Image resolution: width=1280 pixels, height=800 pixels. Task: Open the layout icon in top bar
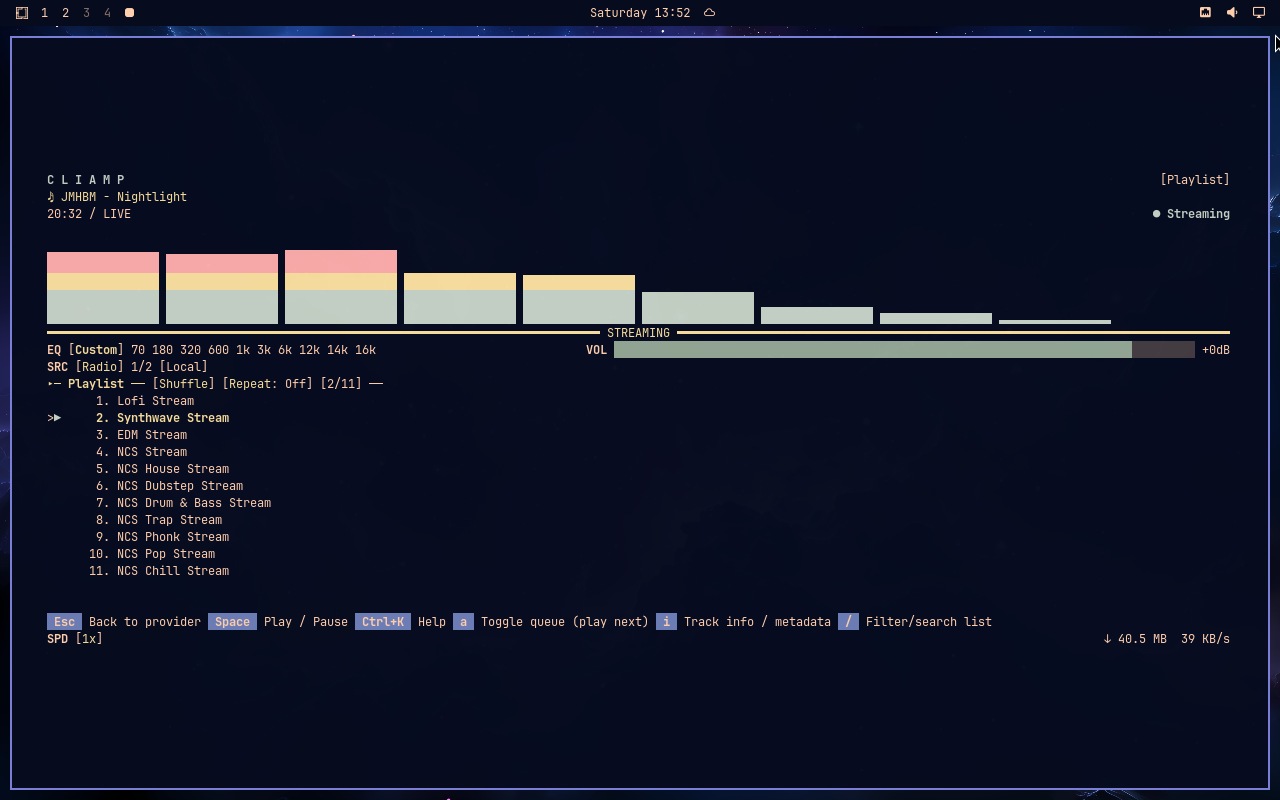pos(22,13)
